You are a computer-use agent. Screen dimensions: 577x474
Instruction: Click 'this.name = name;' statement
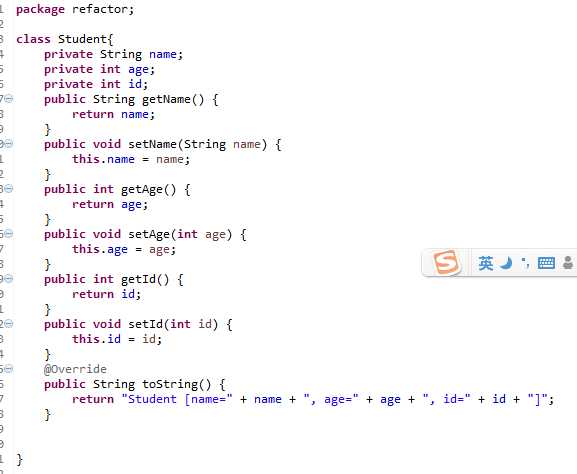click(x=131, y=159)
